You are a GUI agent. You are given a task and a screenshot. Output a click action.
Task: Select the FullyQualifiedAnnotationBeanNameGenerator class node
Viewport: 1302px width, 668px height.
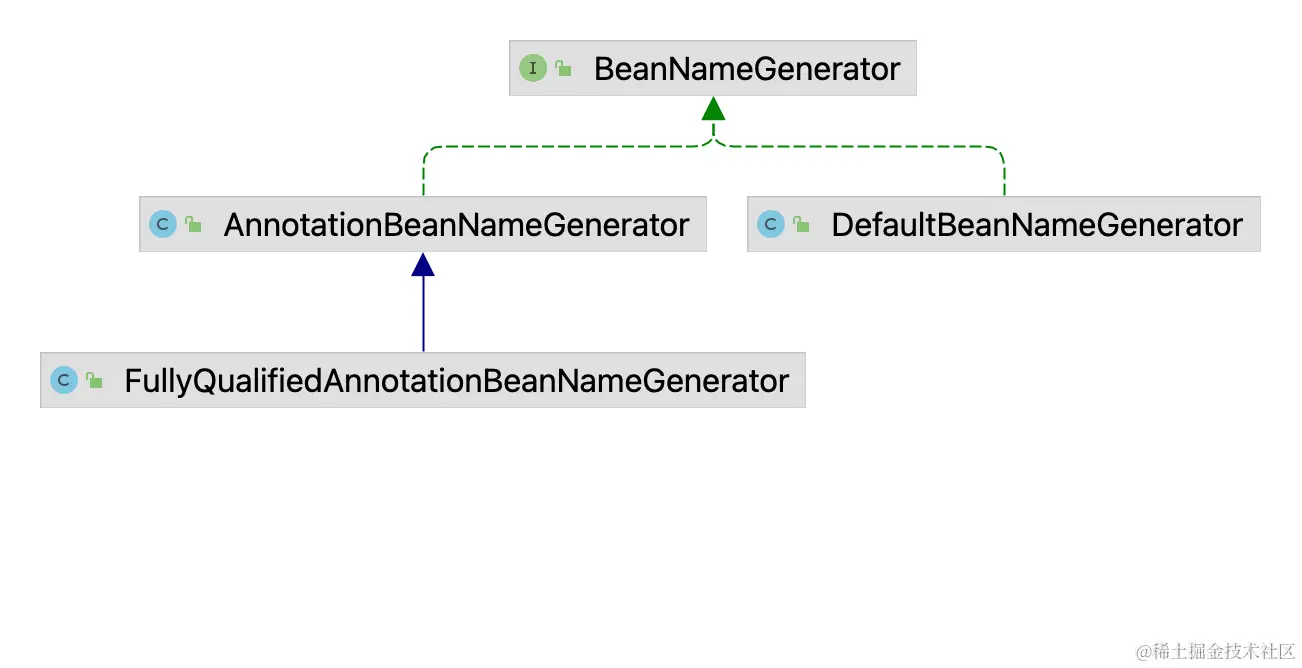423,380
